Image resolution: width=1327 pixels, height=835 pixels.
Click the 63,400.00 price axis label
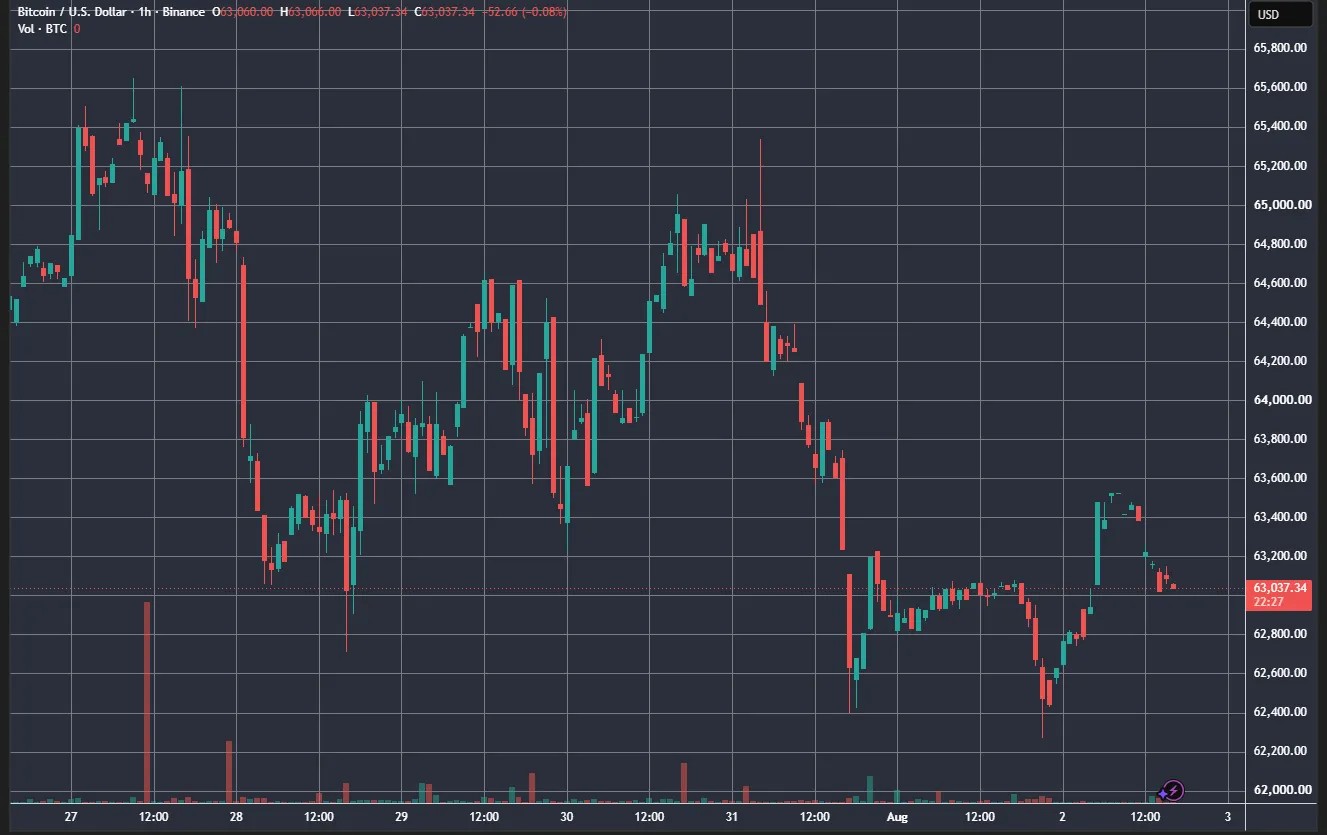point(1281,517)
